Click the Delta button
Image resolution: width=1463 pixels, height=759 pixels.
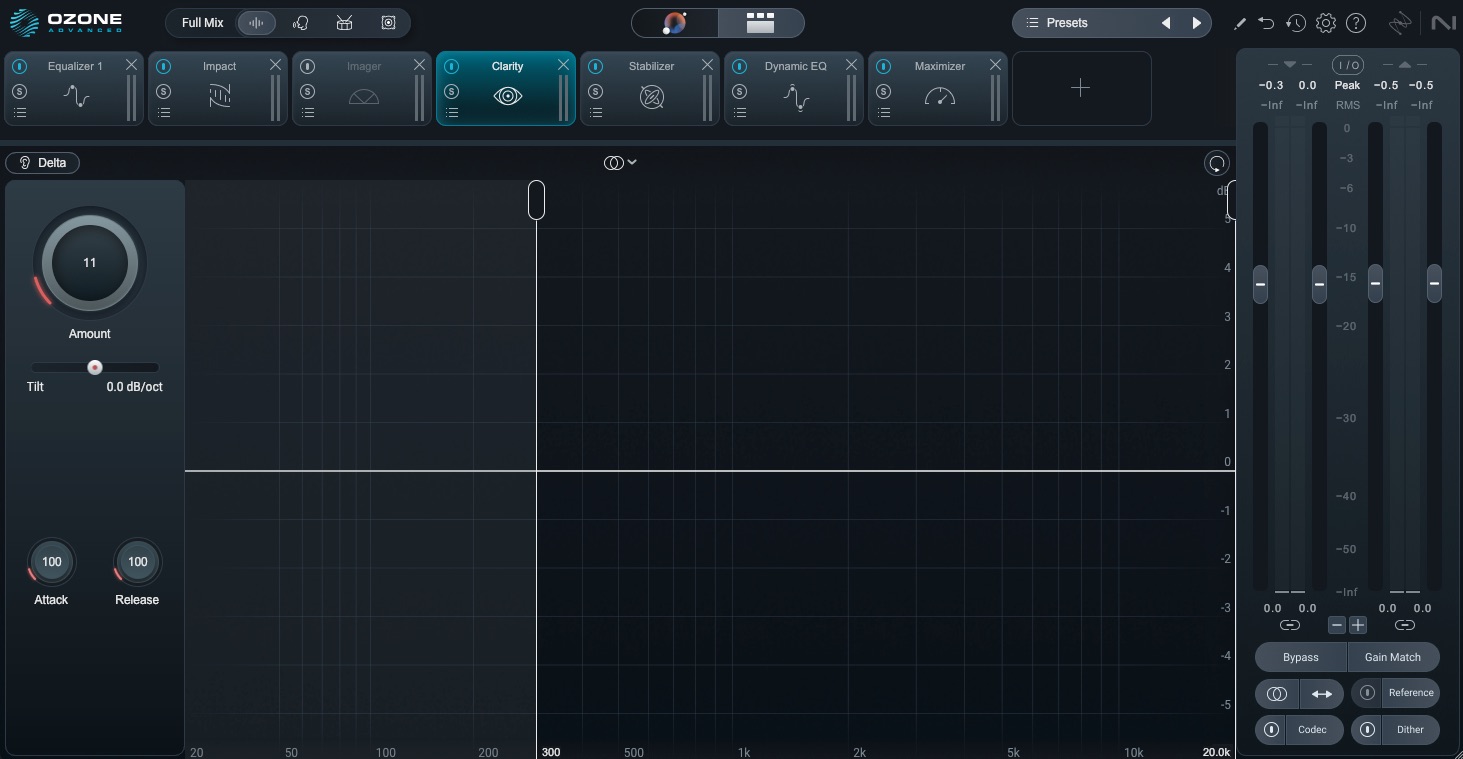[x=43, y=163]
